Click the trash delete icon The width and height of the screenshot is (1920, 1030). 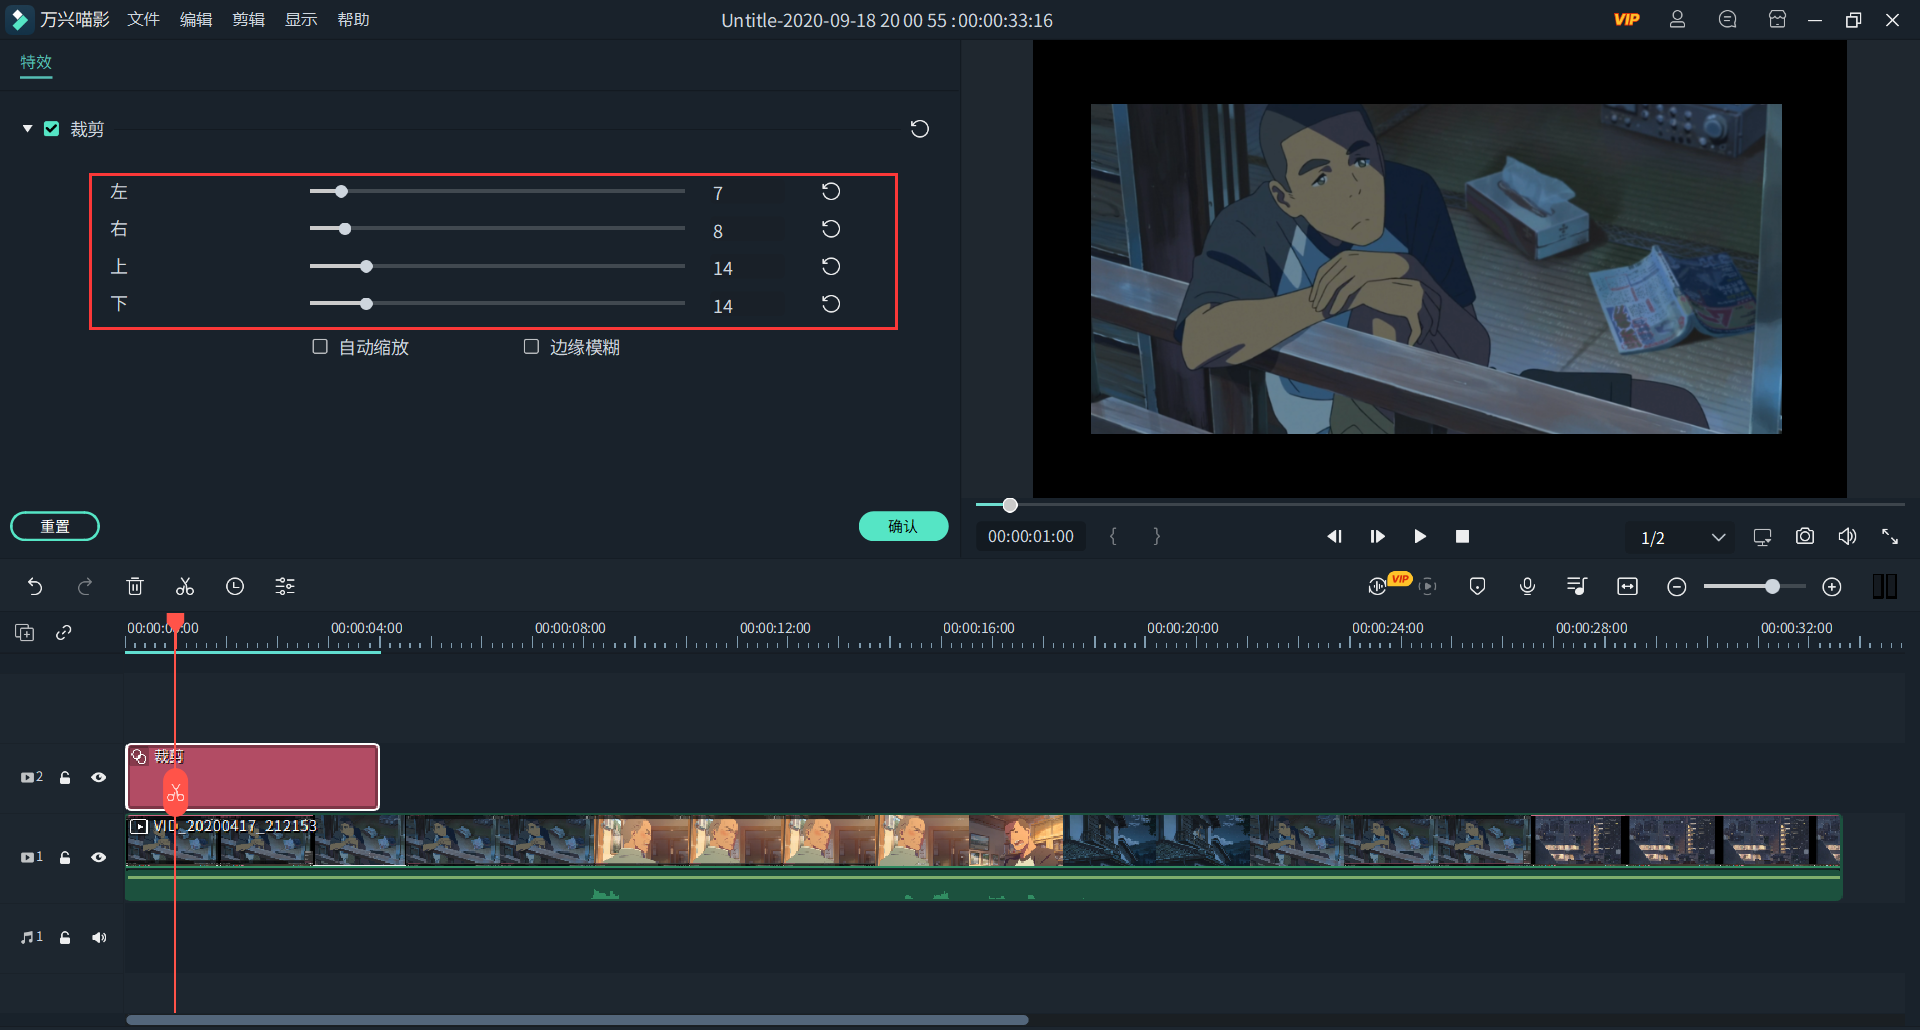click(135, 587)
